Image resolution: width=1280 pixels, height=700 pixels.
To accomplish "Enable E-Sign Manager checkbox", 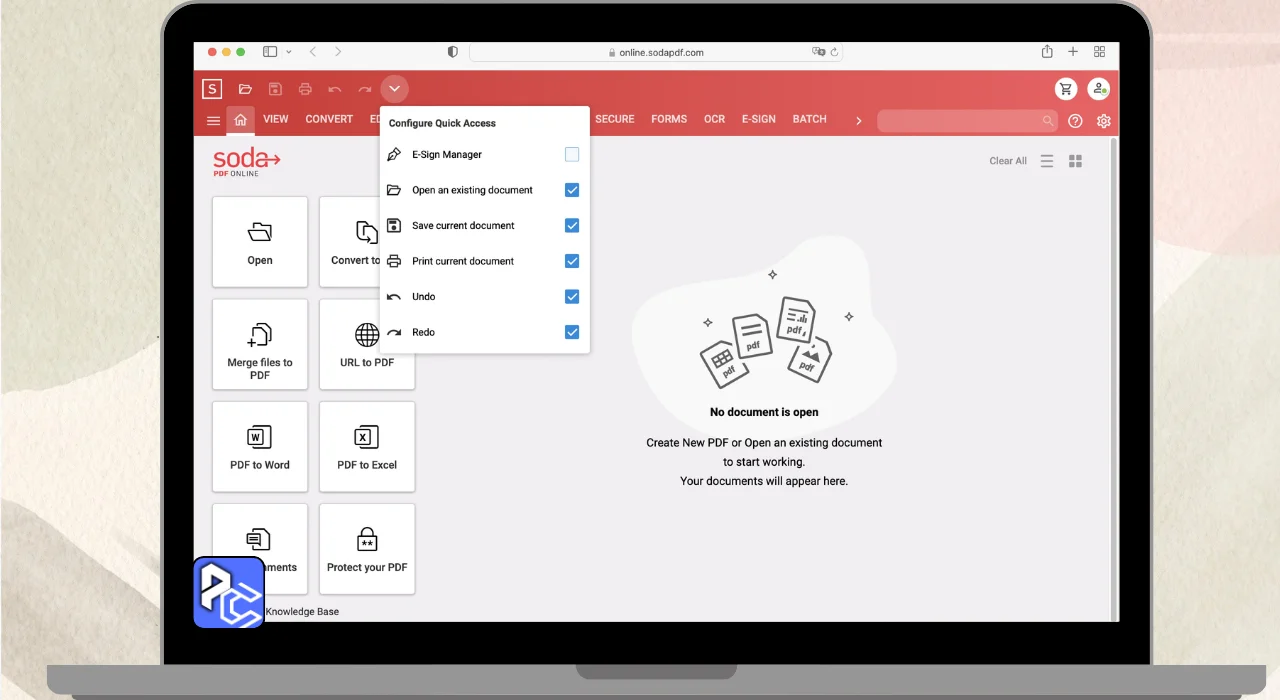I will pos(572,154).
